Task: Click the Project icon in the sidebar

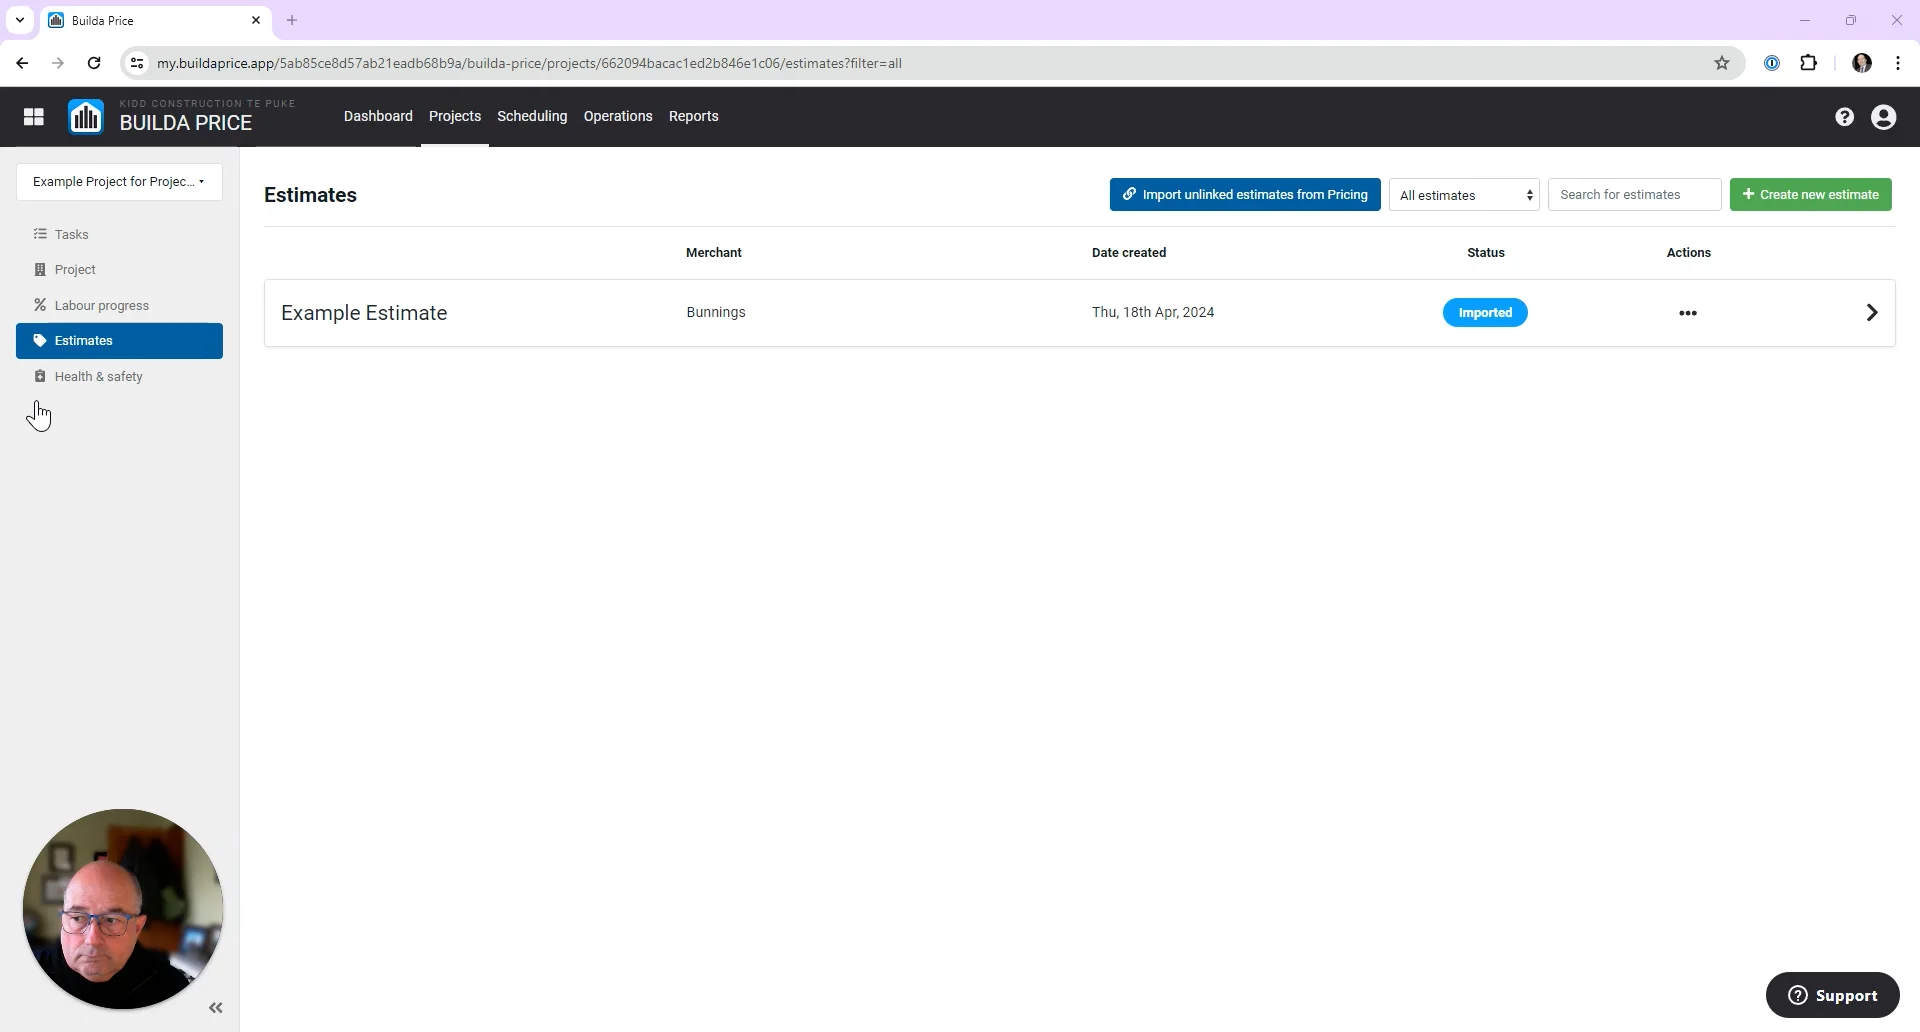Action: [41, 269]
